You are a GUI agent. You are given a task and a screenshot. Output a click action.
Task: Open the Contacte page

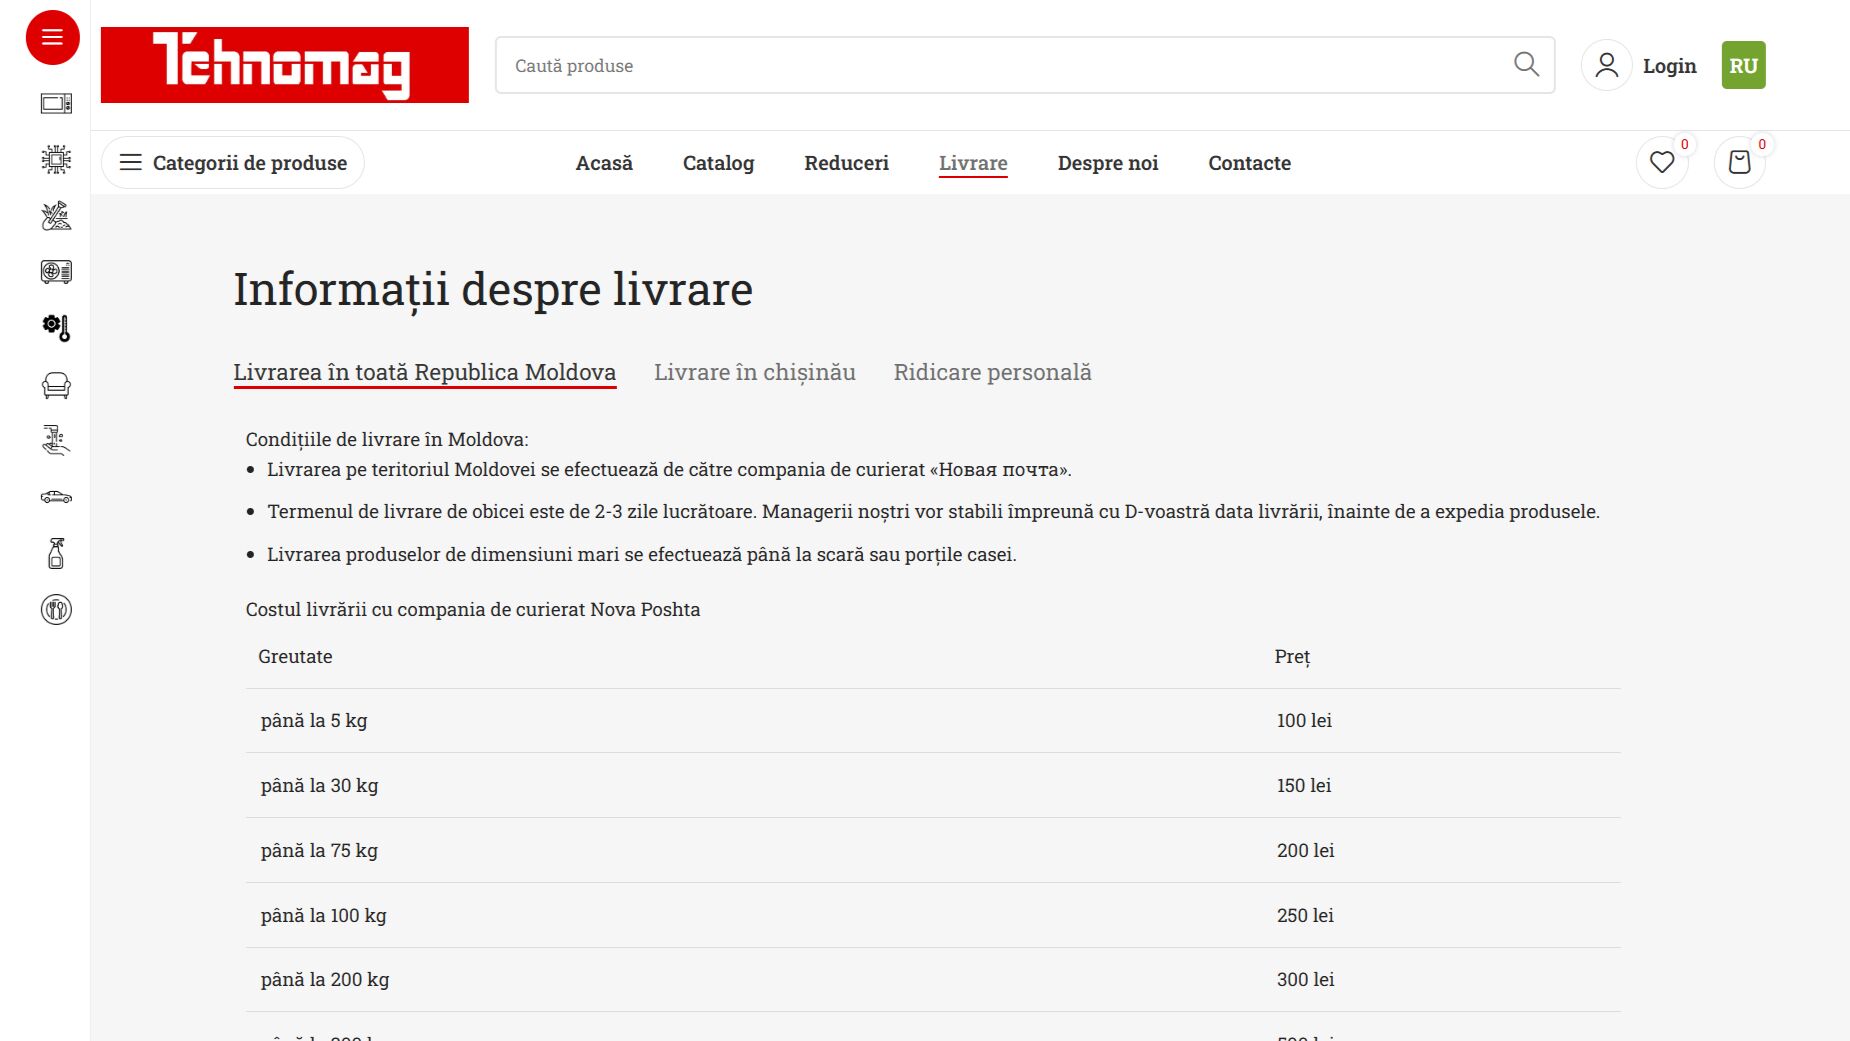tap(1249, 163)
